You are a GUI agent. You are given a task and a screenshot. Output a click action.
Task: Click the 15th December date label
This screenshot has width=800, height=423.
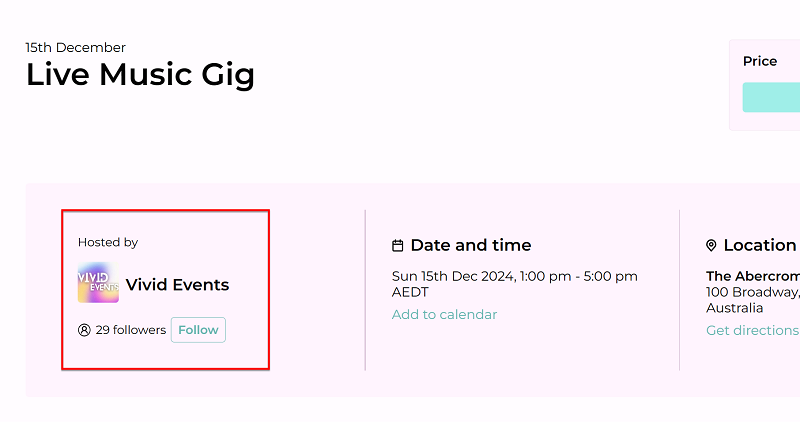tap(76, 47)
